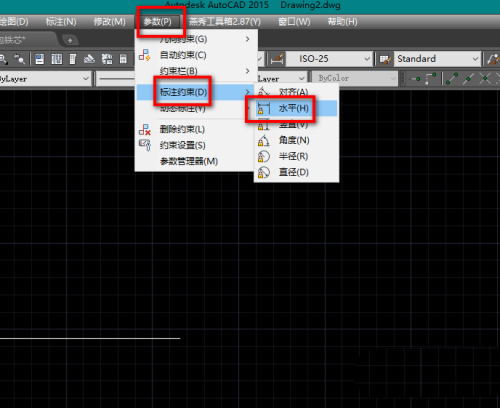Image resolution: width=500 pixels, height=408 pixels.
Task: Open the 参数(P) menu
Action: coord(158,22)
